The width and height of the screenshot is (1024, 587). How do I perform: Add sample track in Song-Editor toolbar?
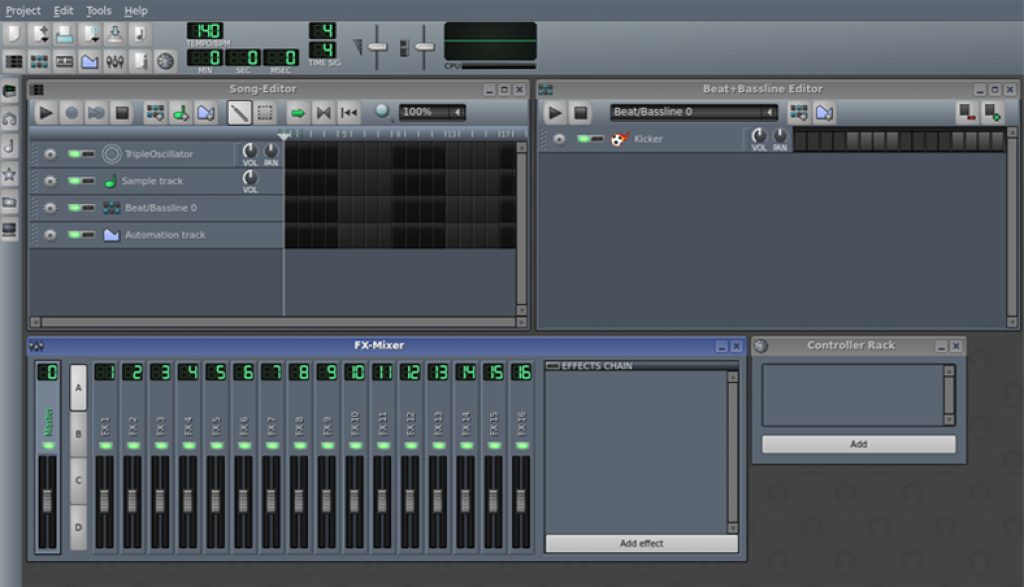point(180,113)
